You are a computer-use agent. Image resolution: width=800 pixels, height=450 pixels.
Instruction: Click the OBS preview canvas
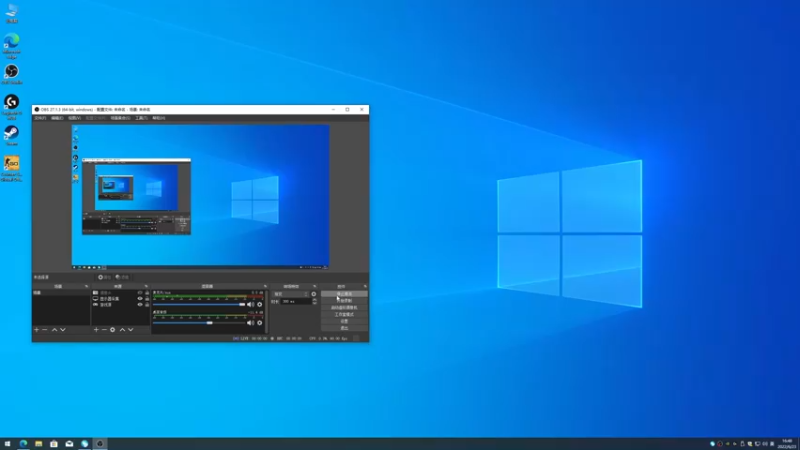coord(200,196)
